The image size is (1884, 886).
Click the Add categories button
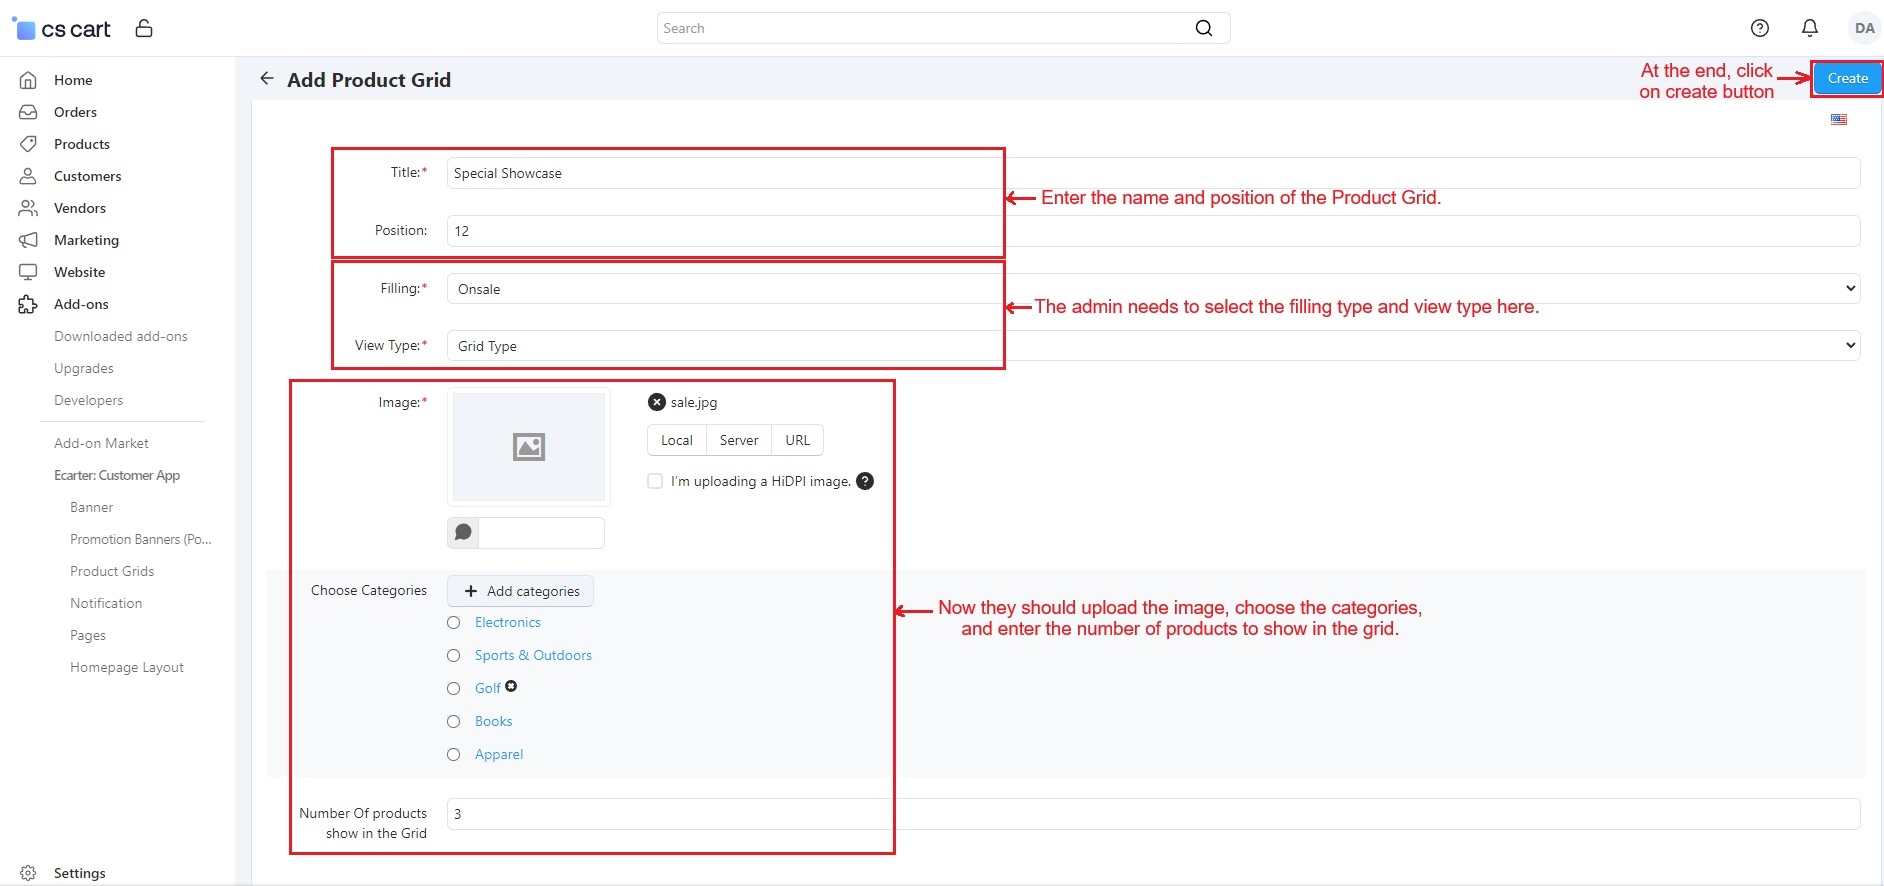tap(520, 591)
